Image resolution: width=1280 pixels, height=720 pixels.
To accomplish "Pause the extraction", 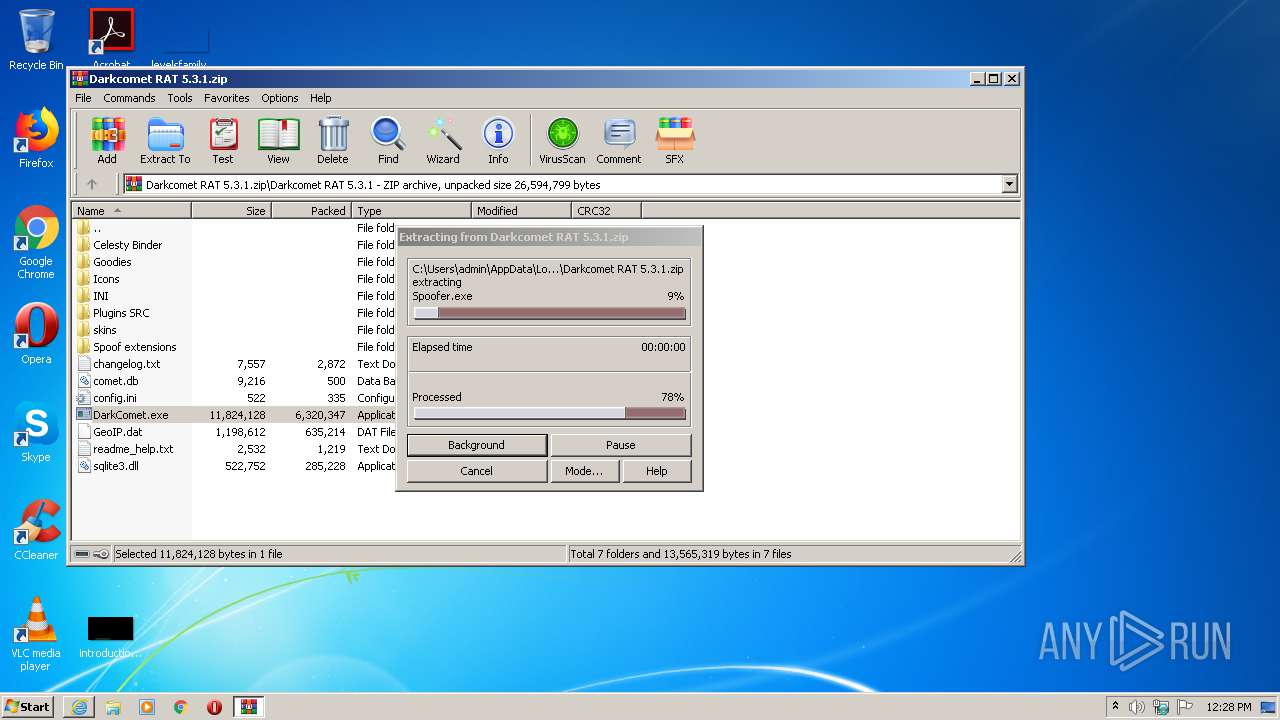I will (621, 445).
